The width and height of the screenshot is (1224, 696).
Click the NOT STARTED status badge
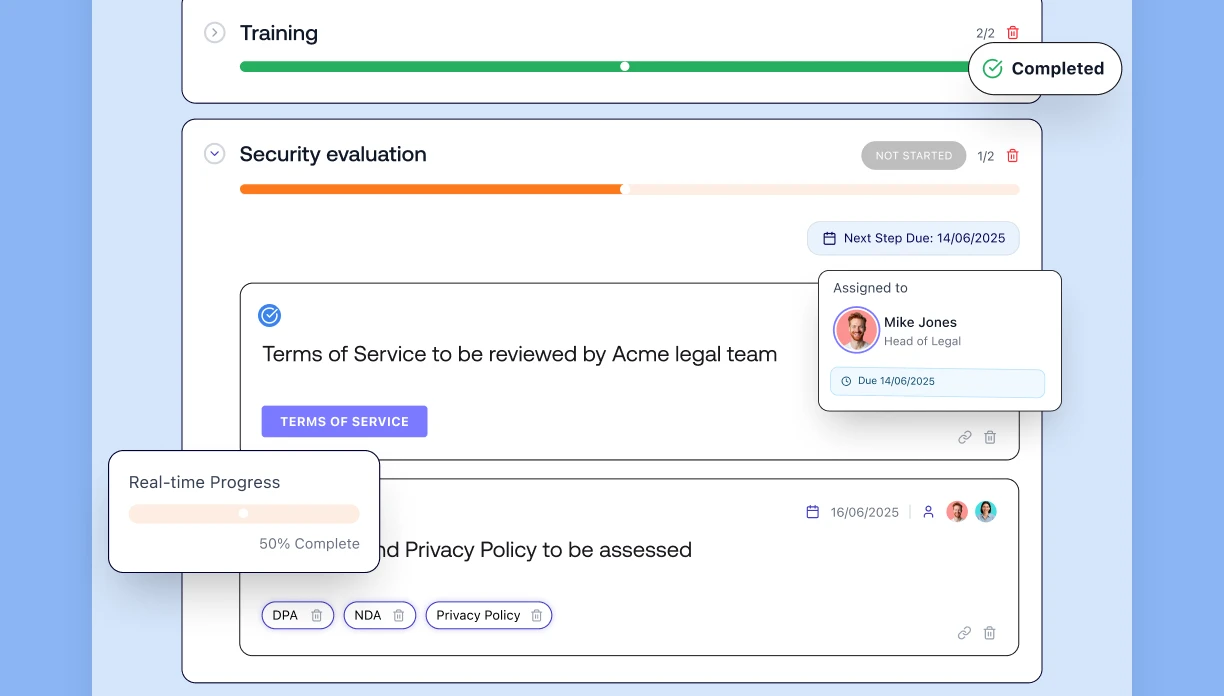914,156
